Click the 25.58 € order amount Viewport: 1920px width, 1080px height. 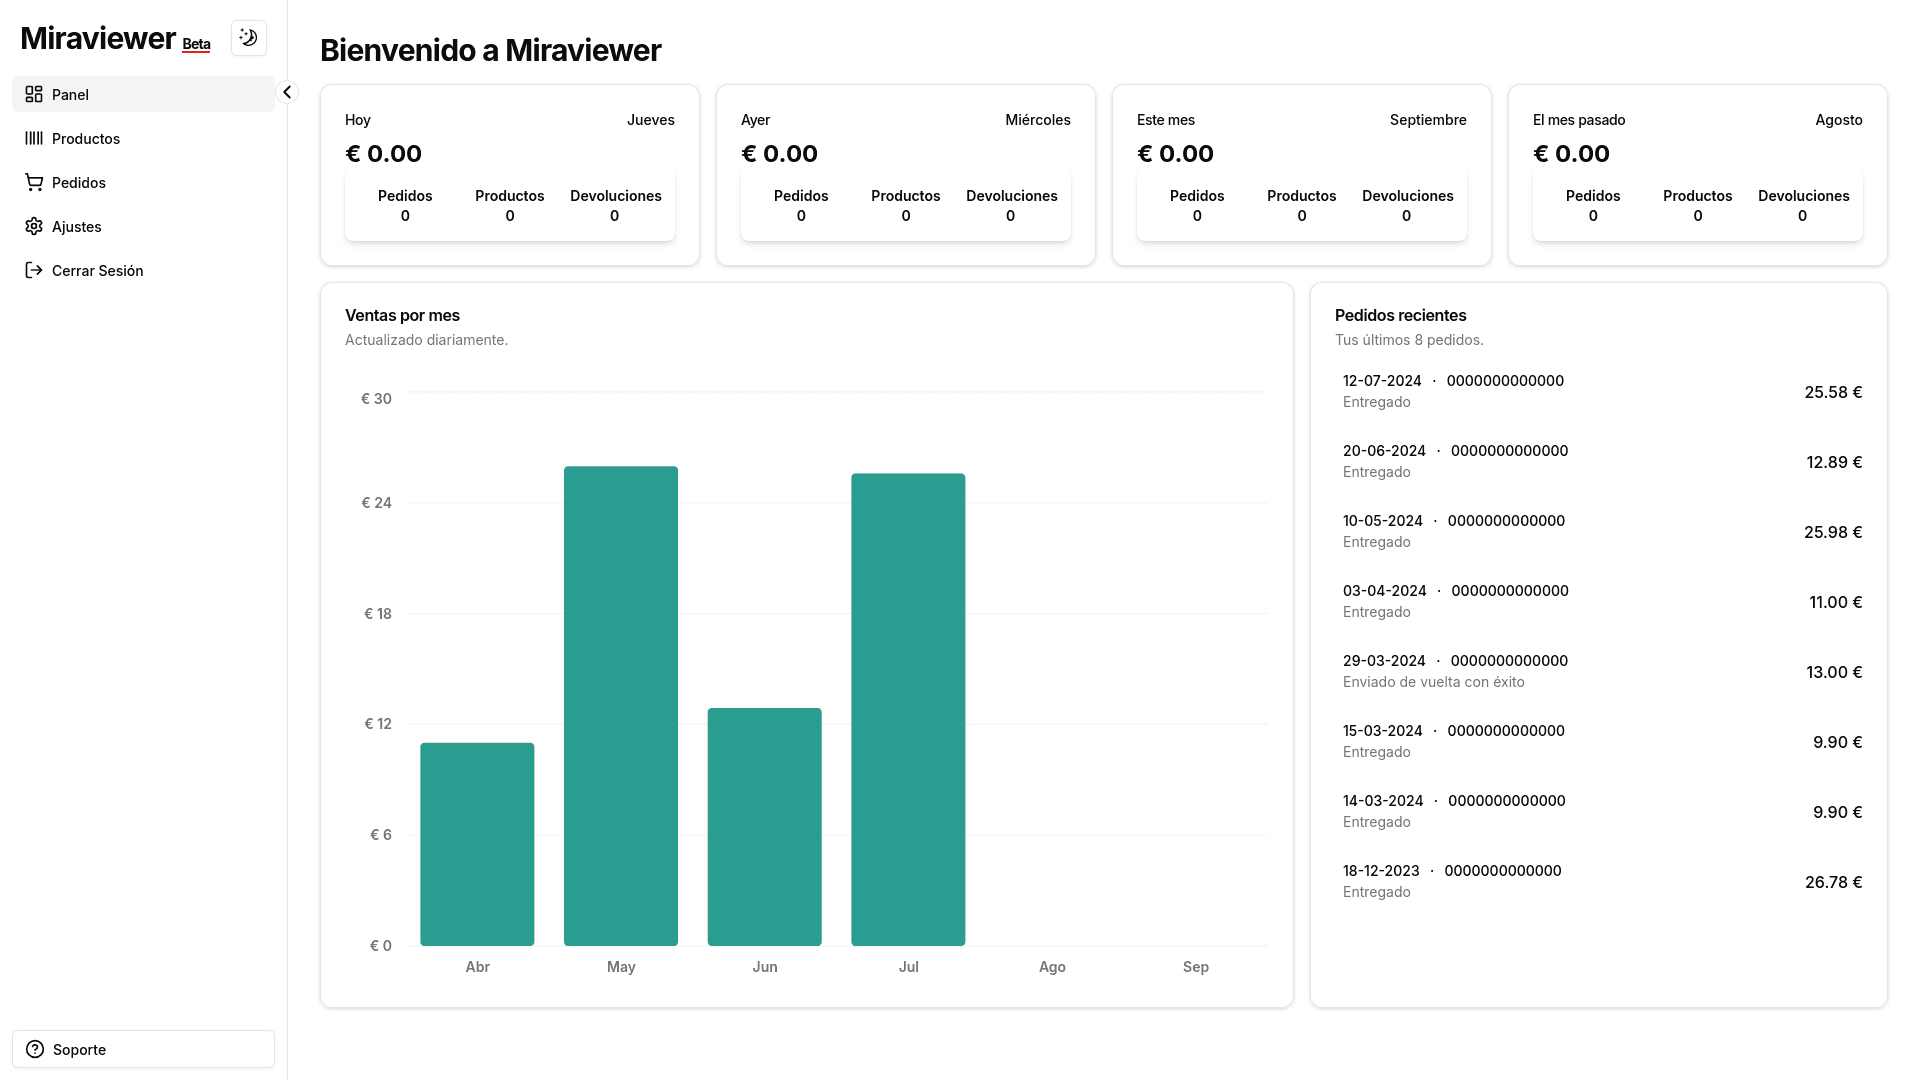click(x=1833, y=392)
